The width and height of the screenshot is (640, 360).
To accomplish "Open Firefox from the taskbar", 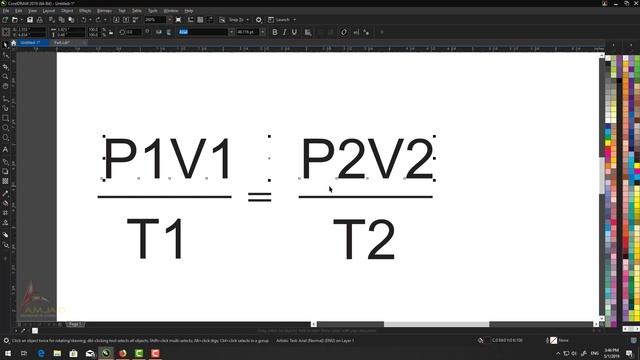I will click(122, 353).
